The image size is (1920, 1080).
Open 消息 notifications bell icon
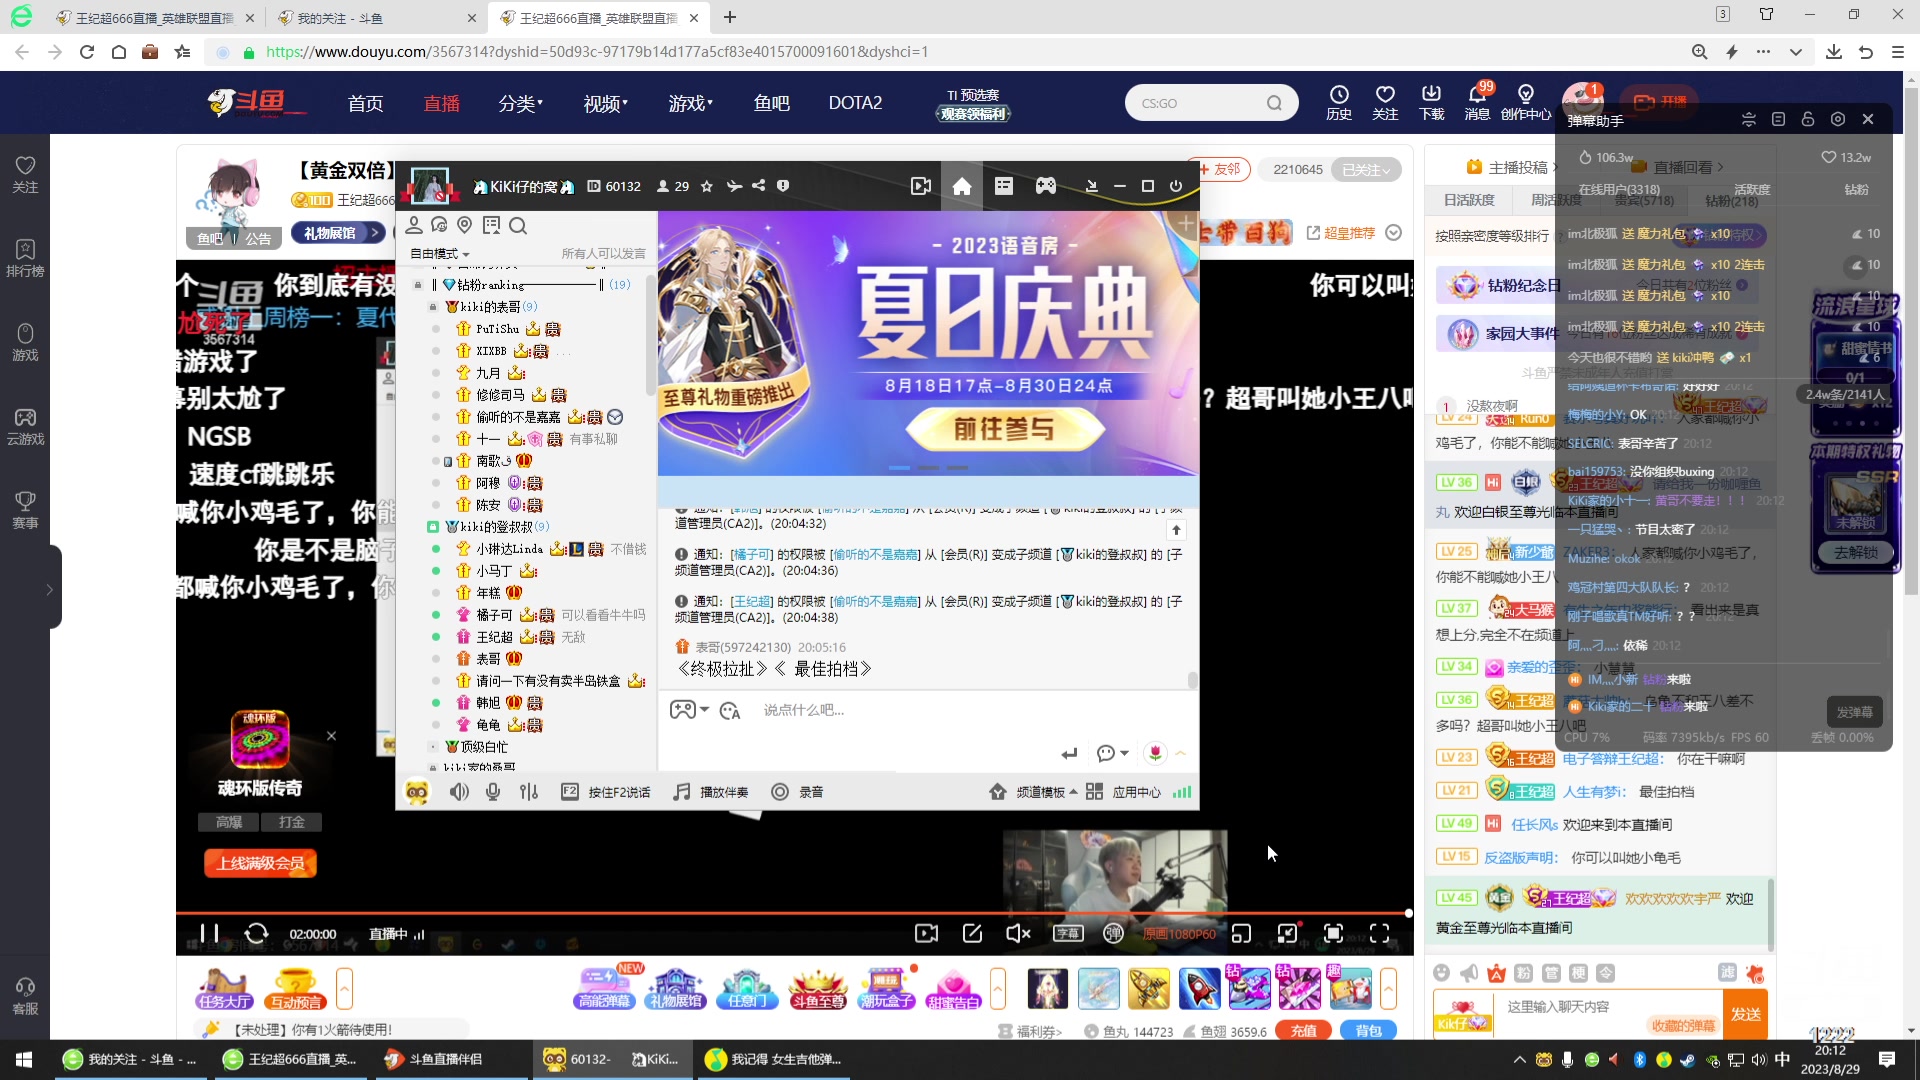[x=1477, y=103]
